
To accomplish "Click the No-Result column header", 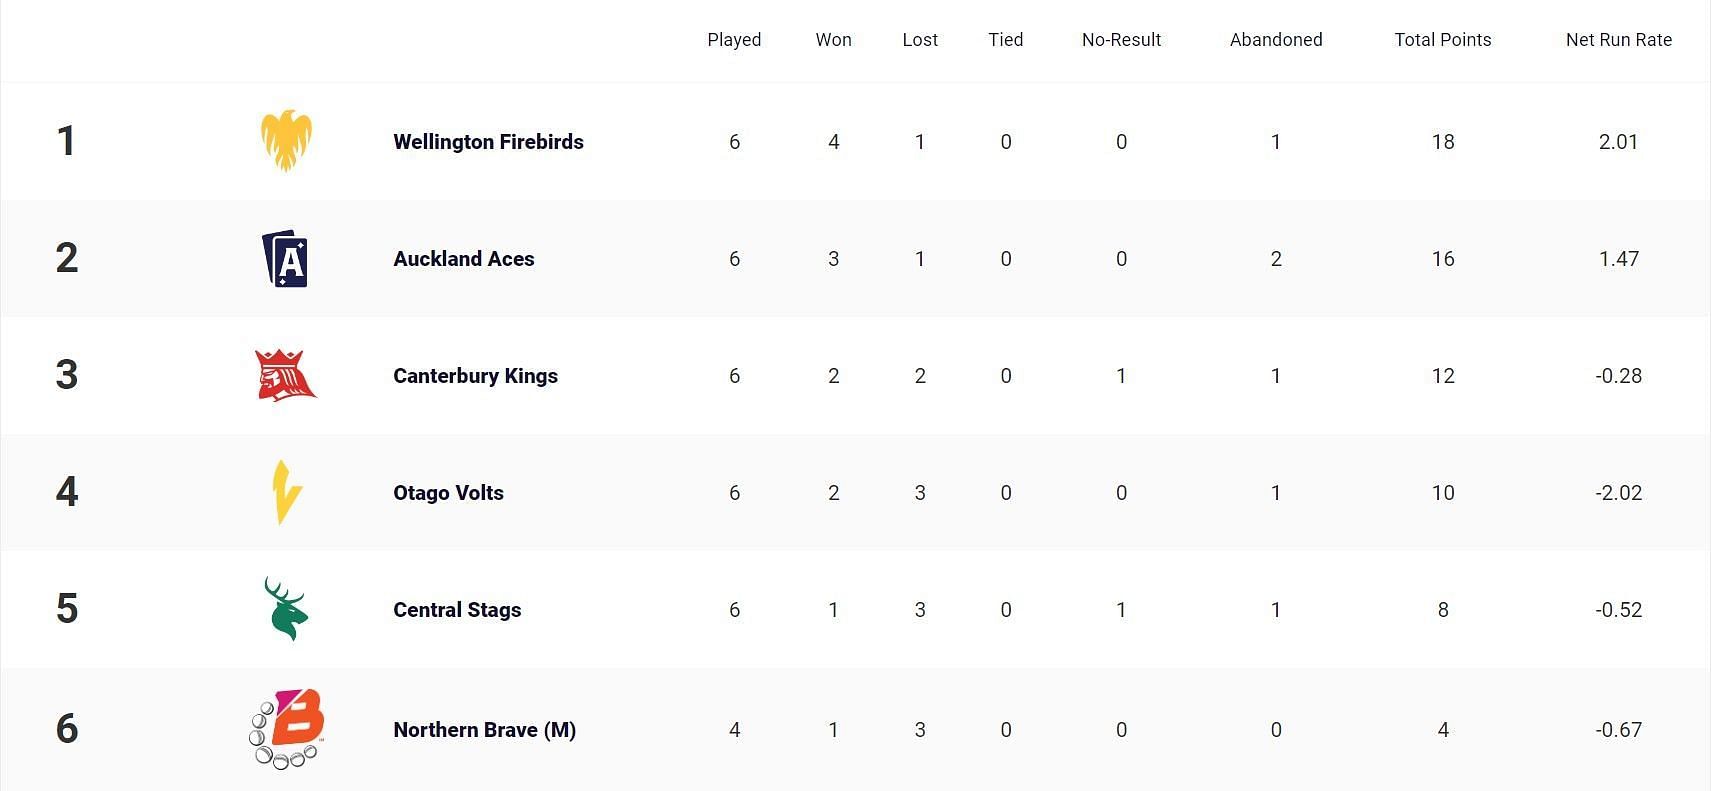I will click(x=1121, y=40).
